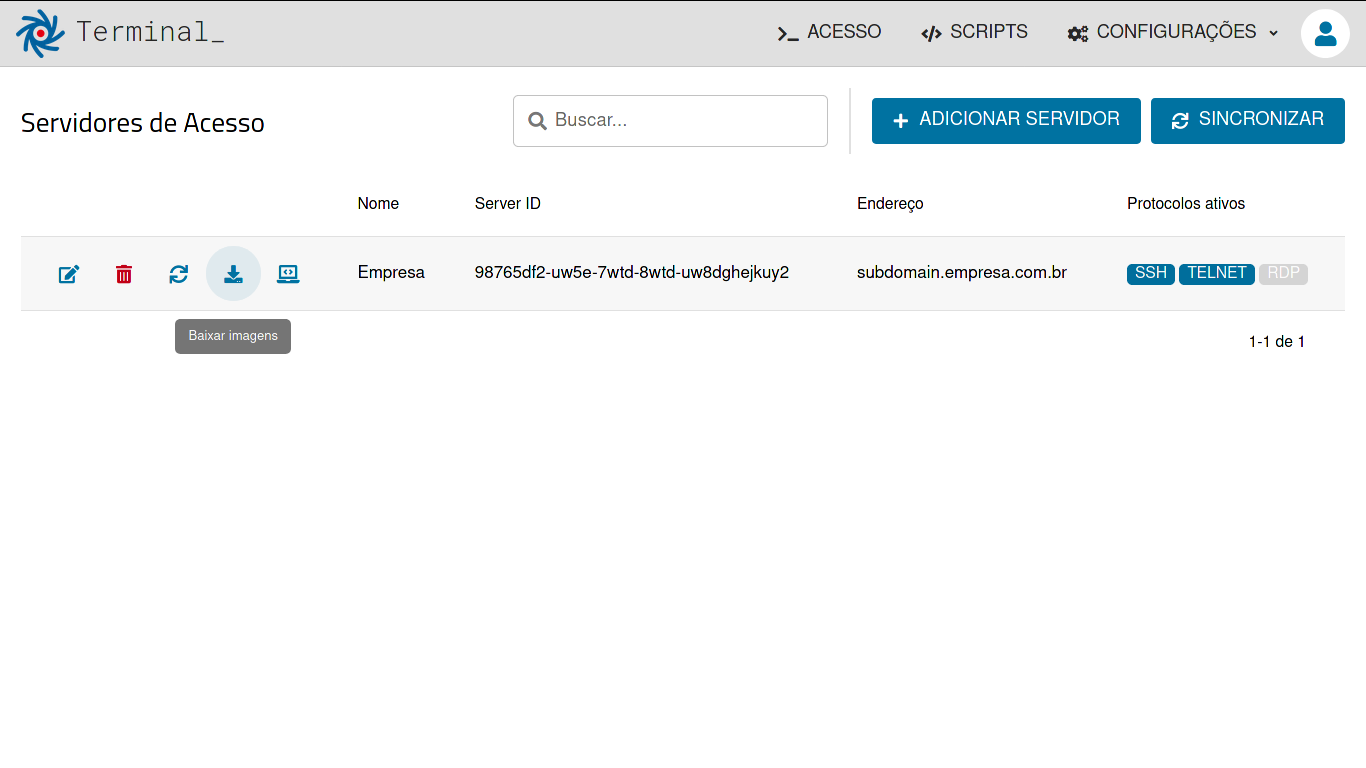The height and width of the screenshot is (768, 1366).
Task: Click the TELNET protocol badge
Action: (1217, 273)
